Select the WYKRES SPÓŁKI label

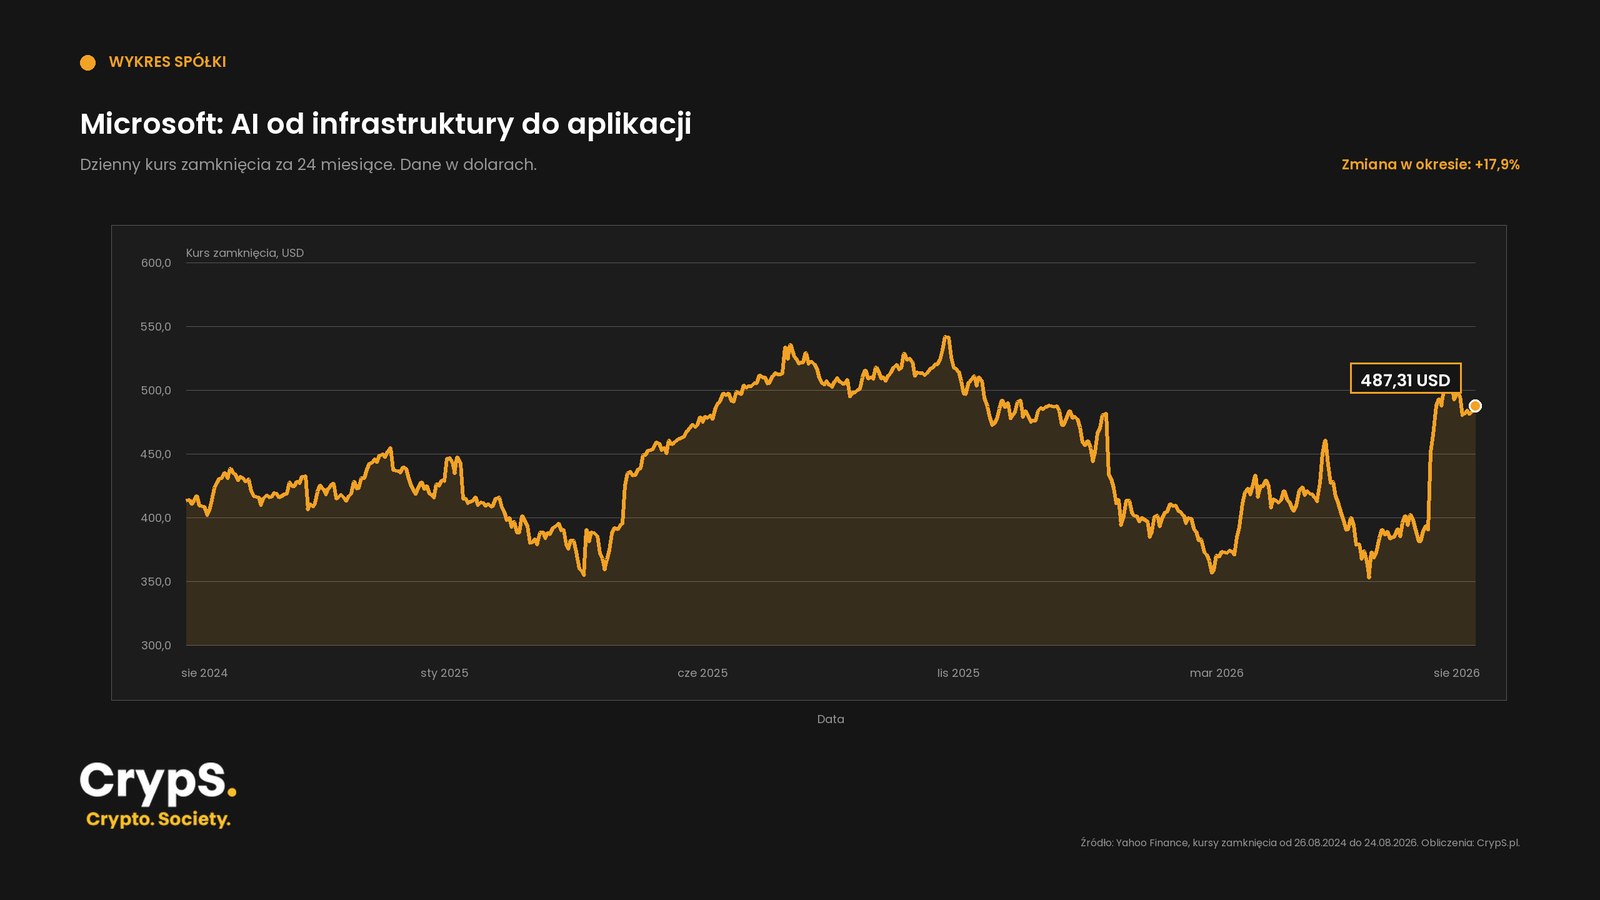point(167,62)
